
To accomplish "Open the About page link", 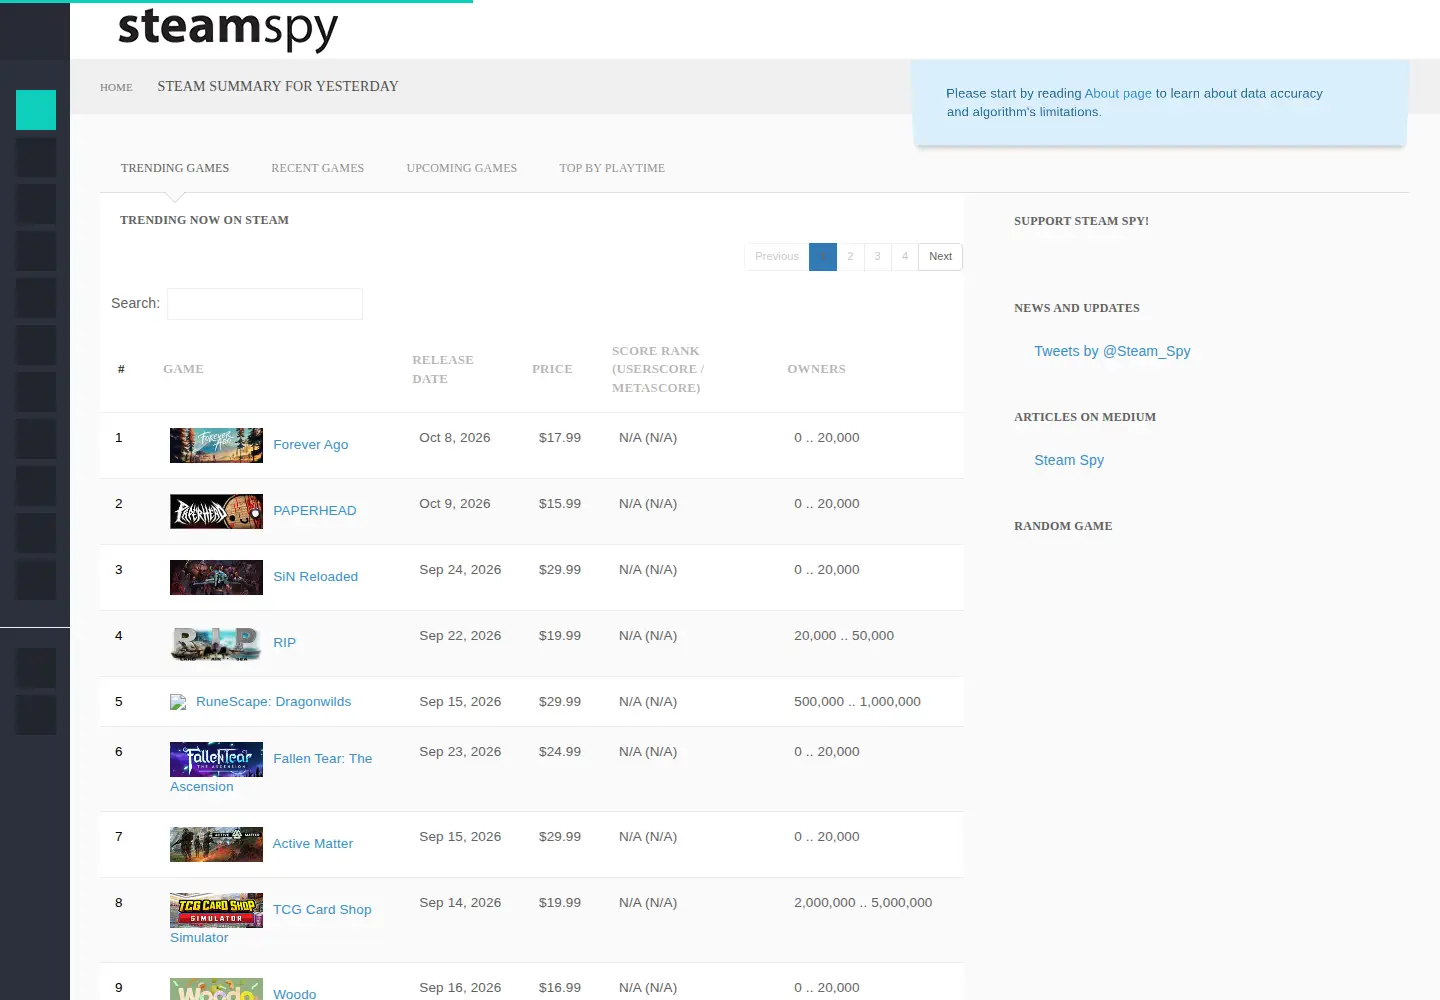I will tap(1118, 93).
